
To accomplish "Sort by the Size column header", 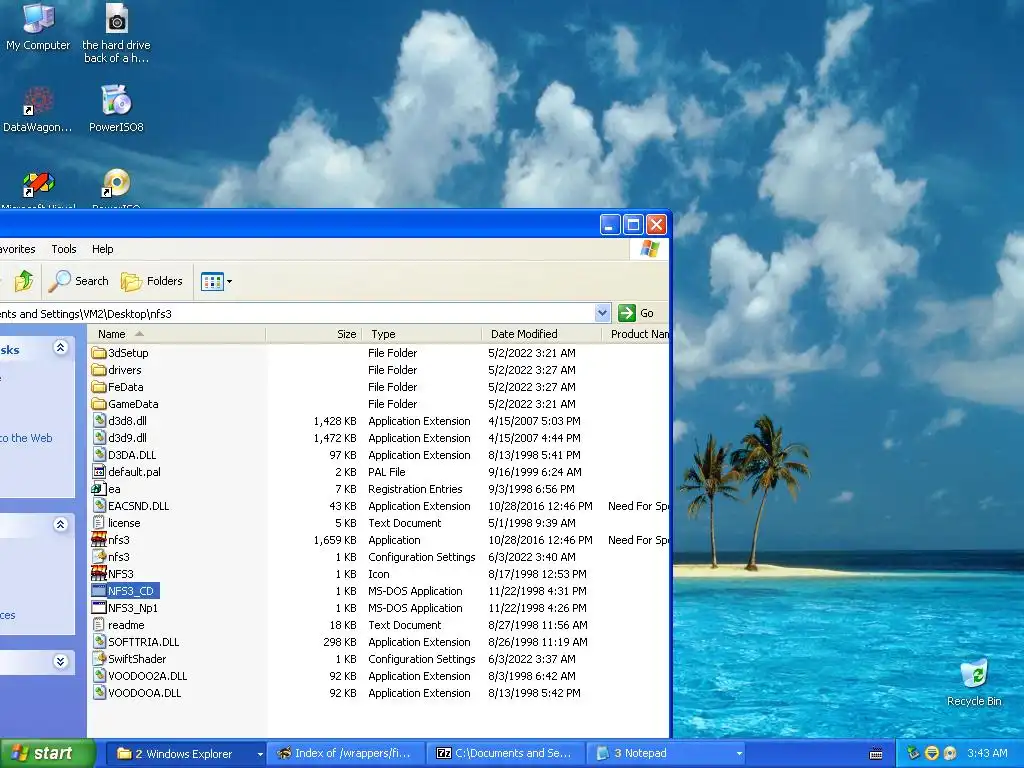I will (314, 334).
